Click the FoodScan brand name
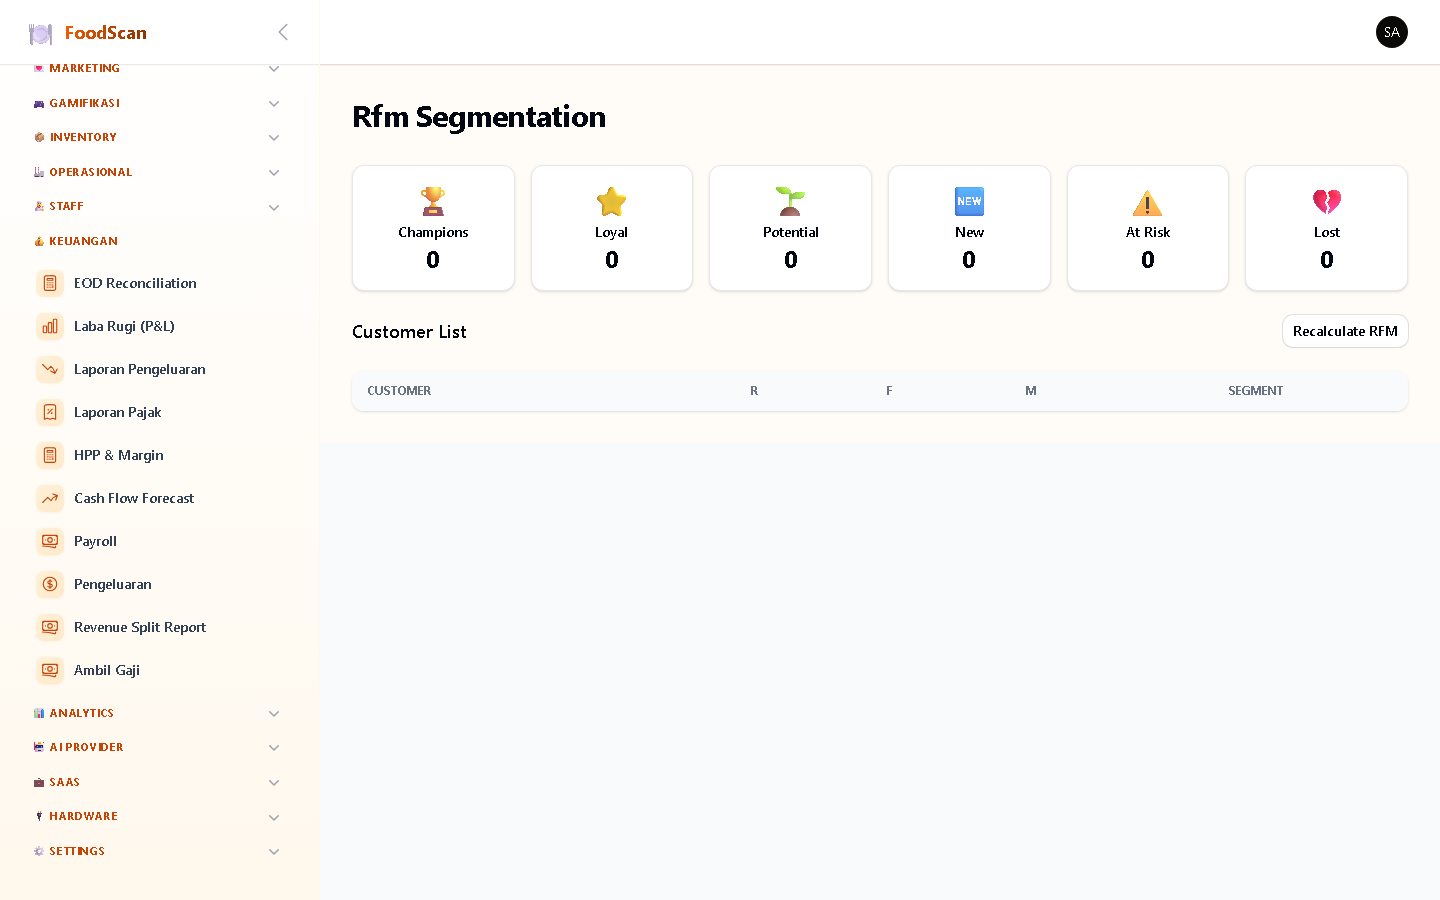The image size is (1440, 900). pos(106,33)
